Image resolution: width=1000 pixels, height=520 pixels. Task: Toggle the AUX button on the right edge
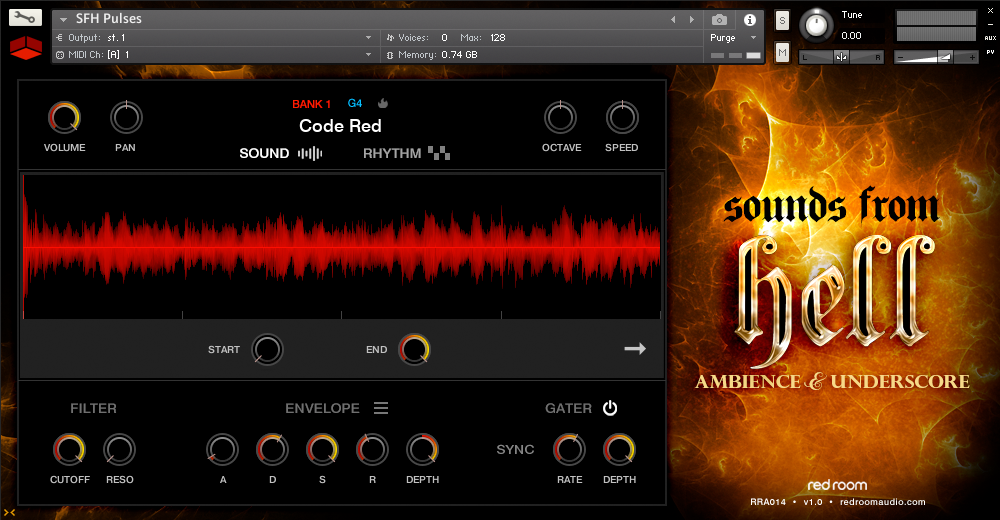990,38
